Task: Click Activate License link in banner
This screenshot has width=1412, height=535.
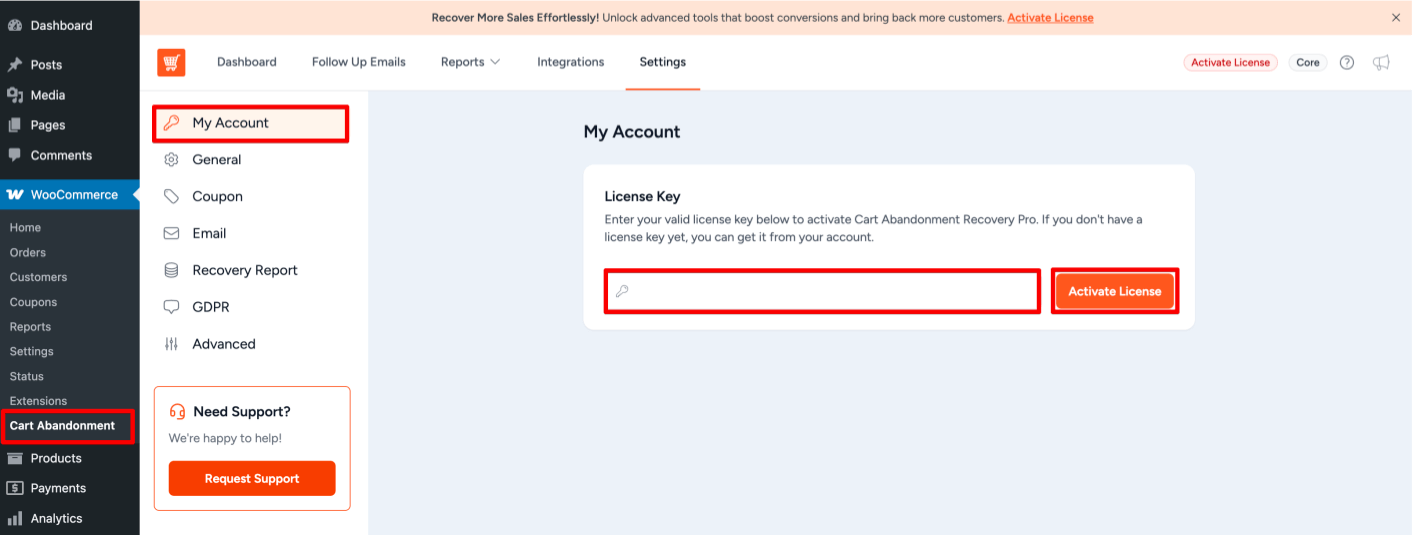Action: [1050, 18]
